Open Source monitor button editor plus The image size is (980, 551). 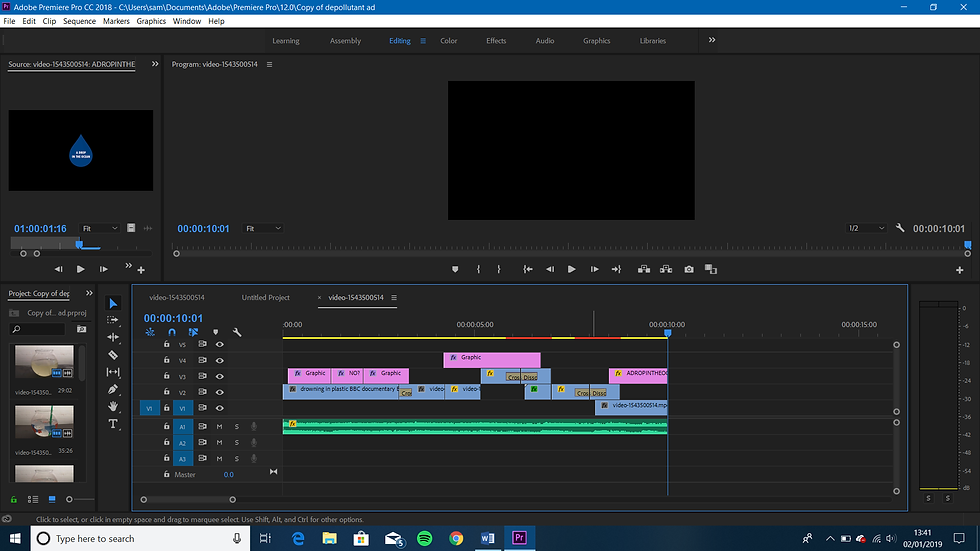(141, 270)
